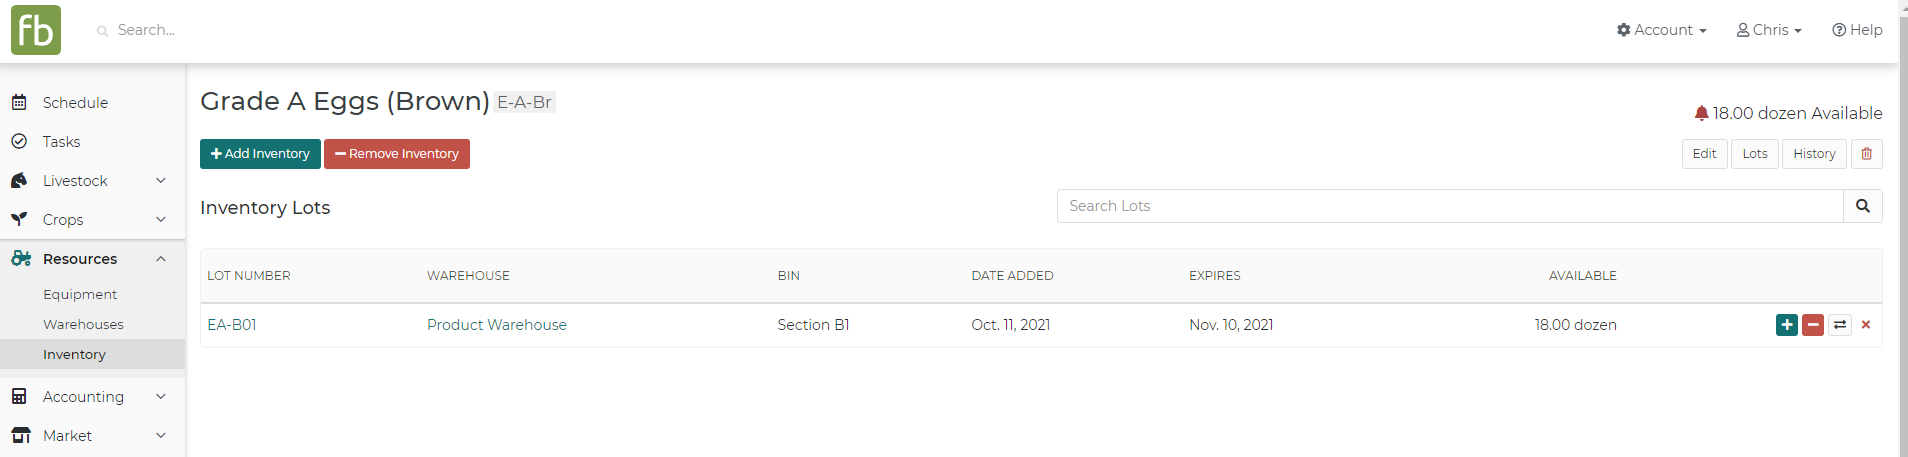The width and height of the screenshot is (1908, 457).
Task: Click the red trash delete icon
Action: click(1866, 154)
